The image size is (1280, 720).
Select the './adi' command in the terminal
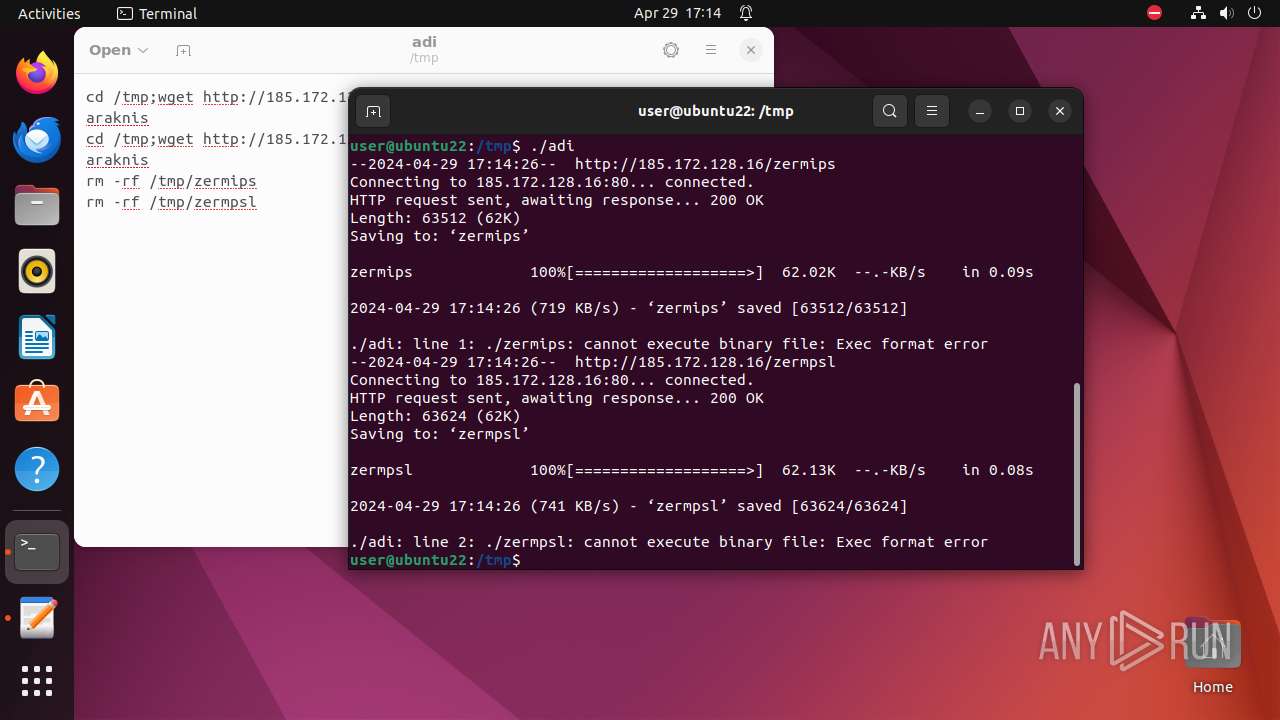(552, 146)
